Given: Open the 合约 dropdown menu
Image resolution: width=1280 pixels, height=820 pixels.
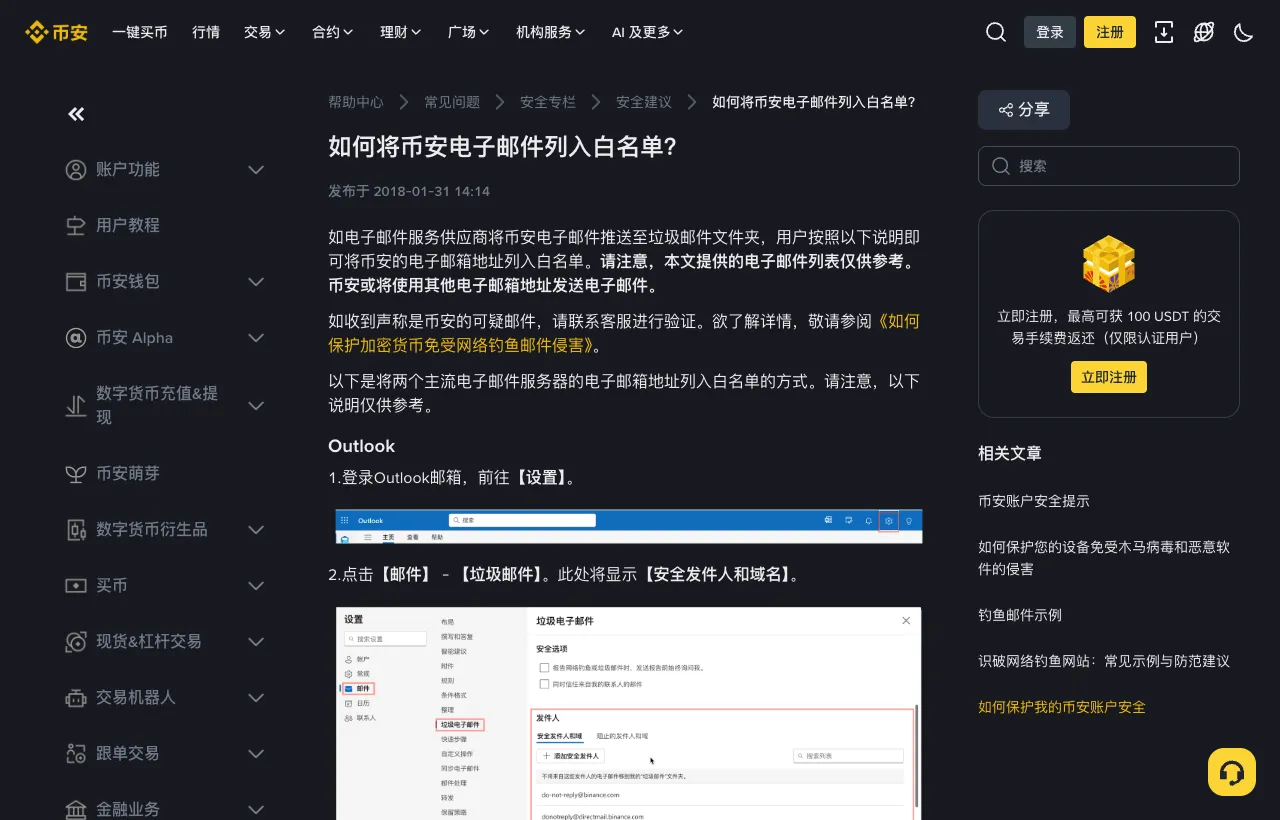Looking at the screenshot, I should (333, 32).
